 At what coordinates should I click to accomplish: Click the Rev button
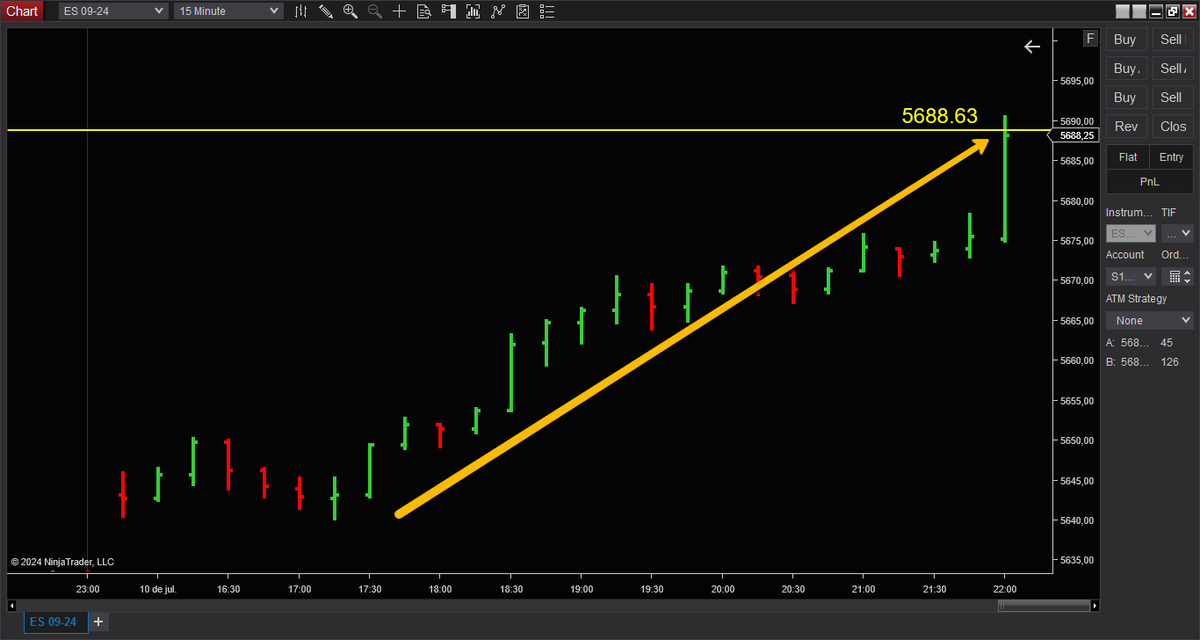click(x=1126, y=126)
